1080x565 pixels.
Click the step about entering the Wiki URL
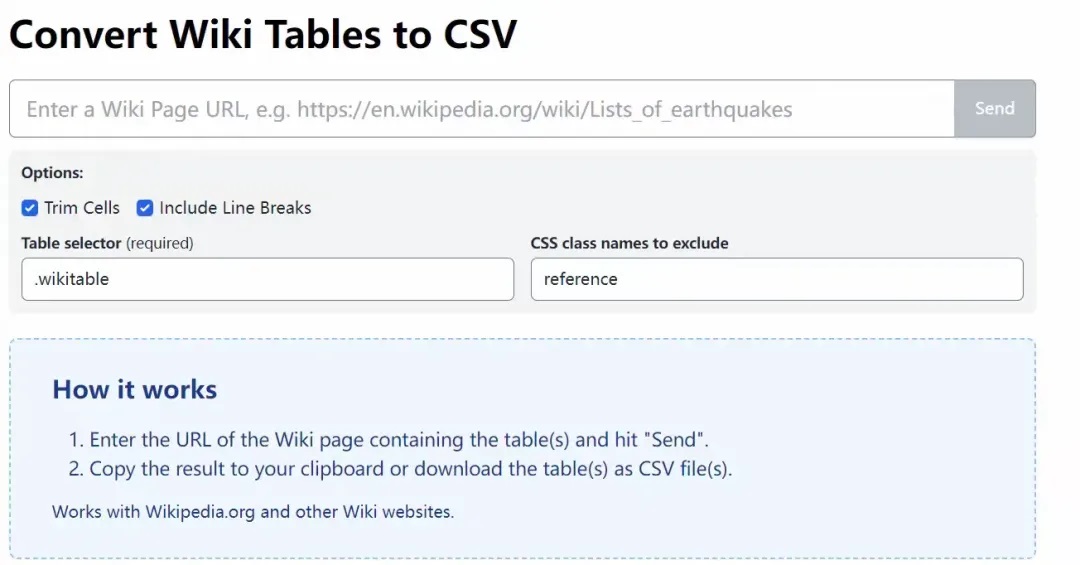point(399,440)
